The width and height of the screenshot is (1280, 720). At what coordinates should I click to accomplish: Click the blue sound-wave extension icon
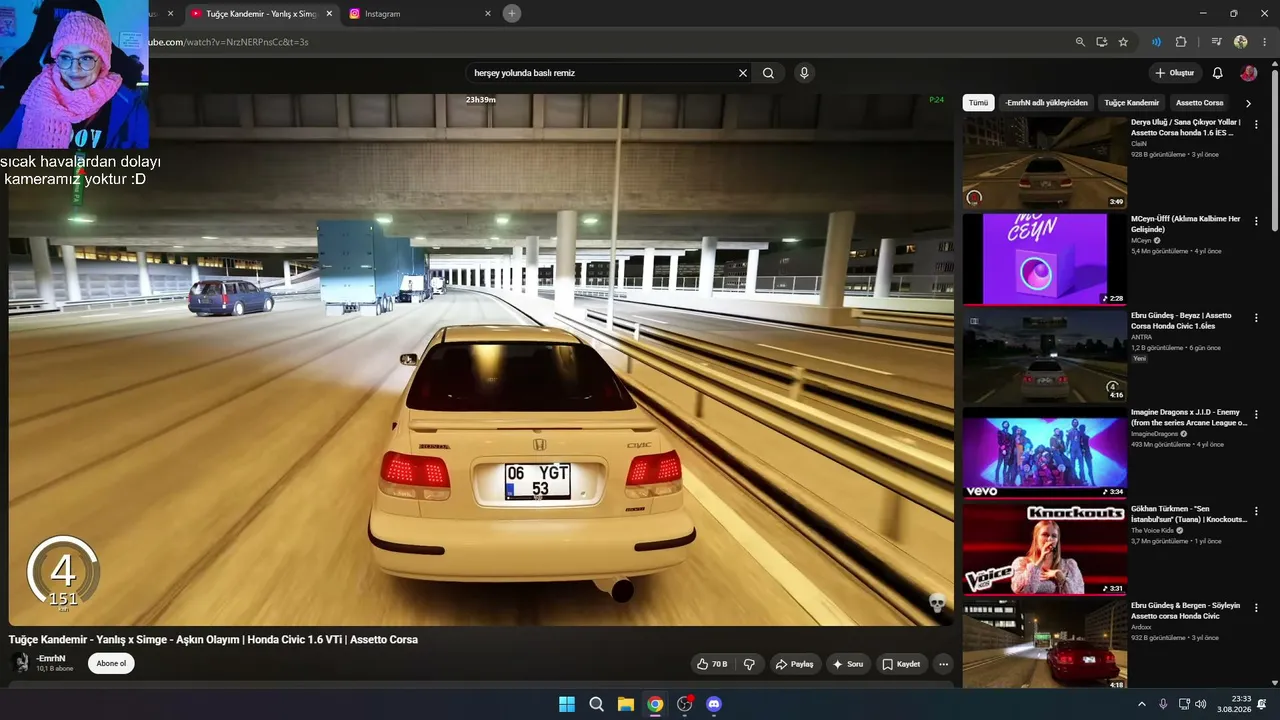1156,42
